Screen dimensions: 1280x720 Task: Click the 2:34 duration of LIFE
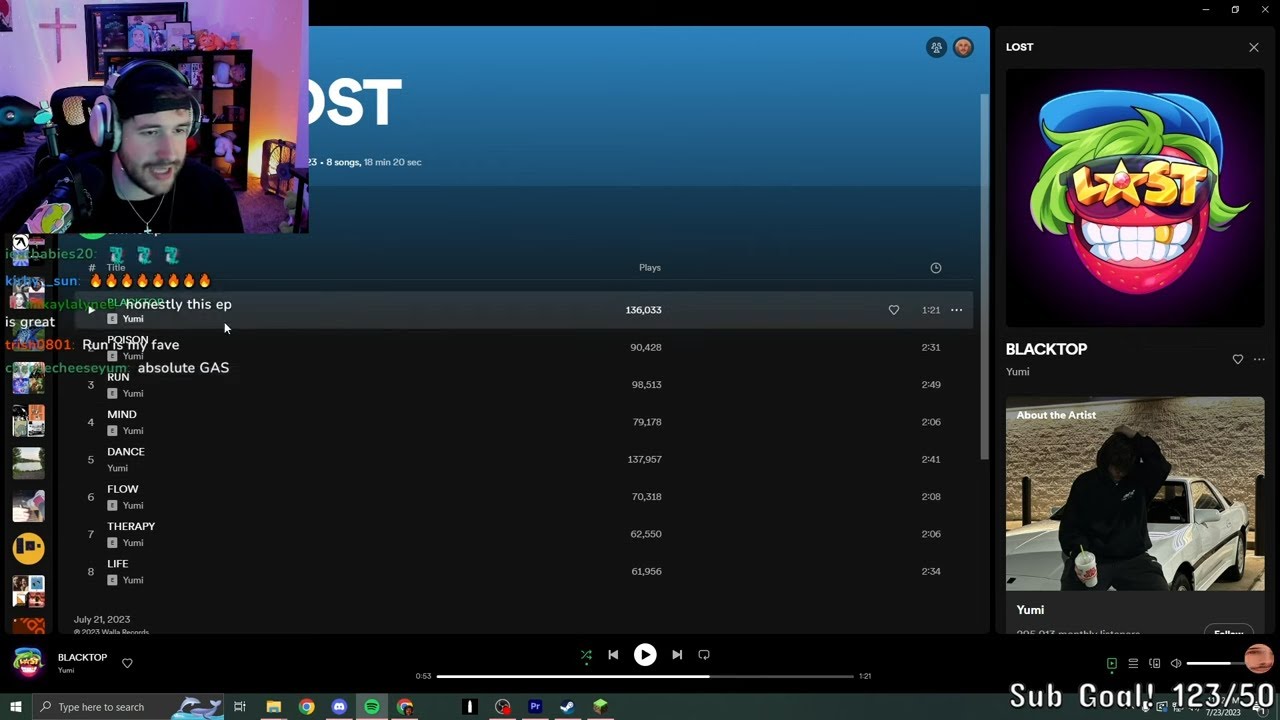click(931, 571)
